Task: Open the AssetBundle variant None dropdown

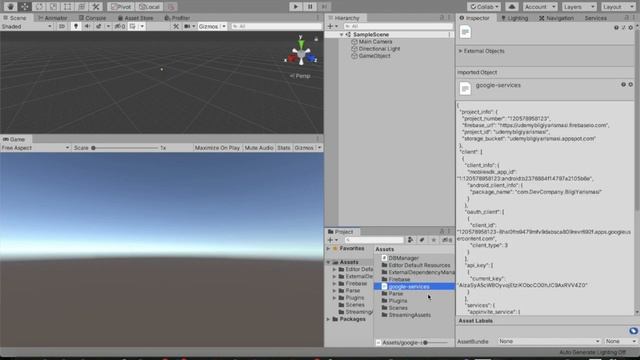Action: click(620, 341)
